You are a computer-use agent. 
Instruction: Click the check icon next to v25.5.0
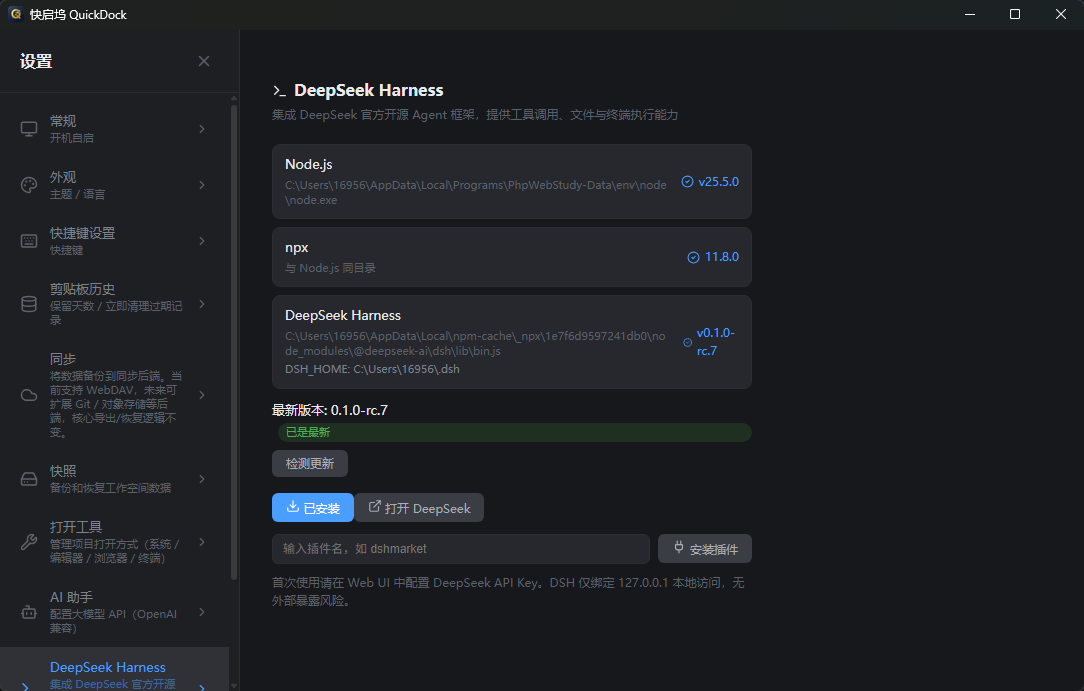(x=687, y=182)
